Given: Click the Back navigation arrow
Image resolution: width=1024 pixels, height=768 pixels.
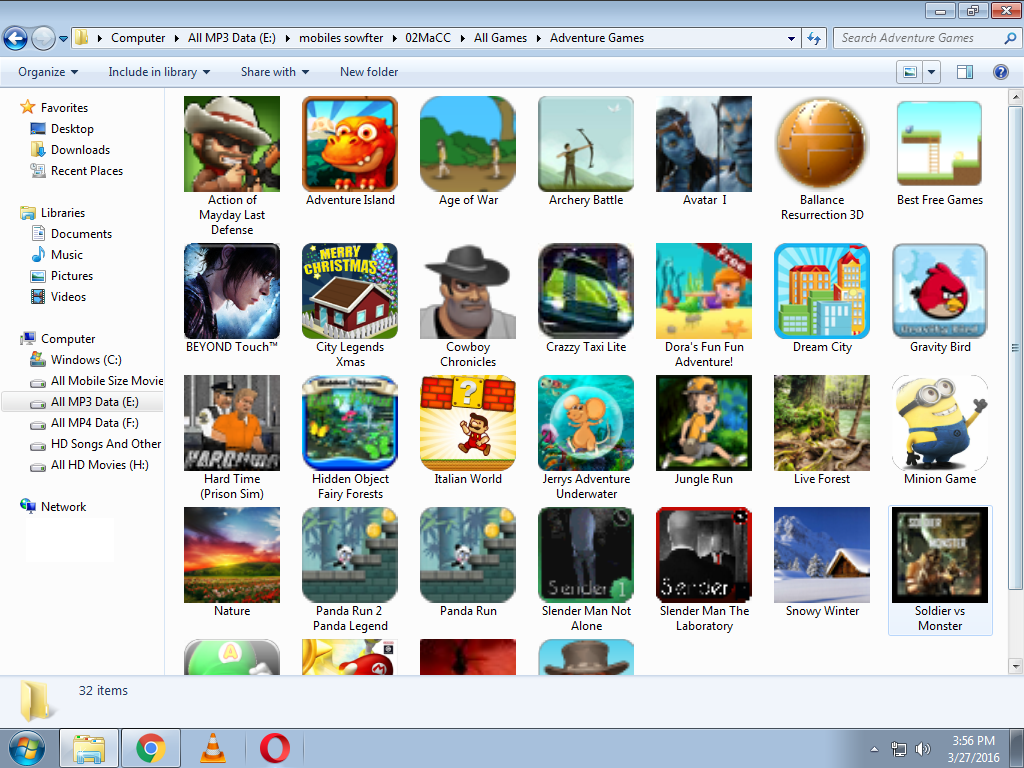Looking at the screenshot, I should [x=16, y=38].
